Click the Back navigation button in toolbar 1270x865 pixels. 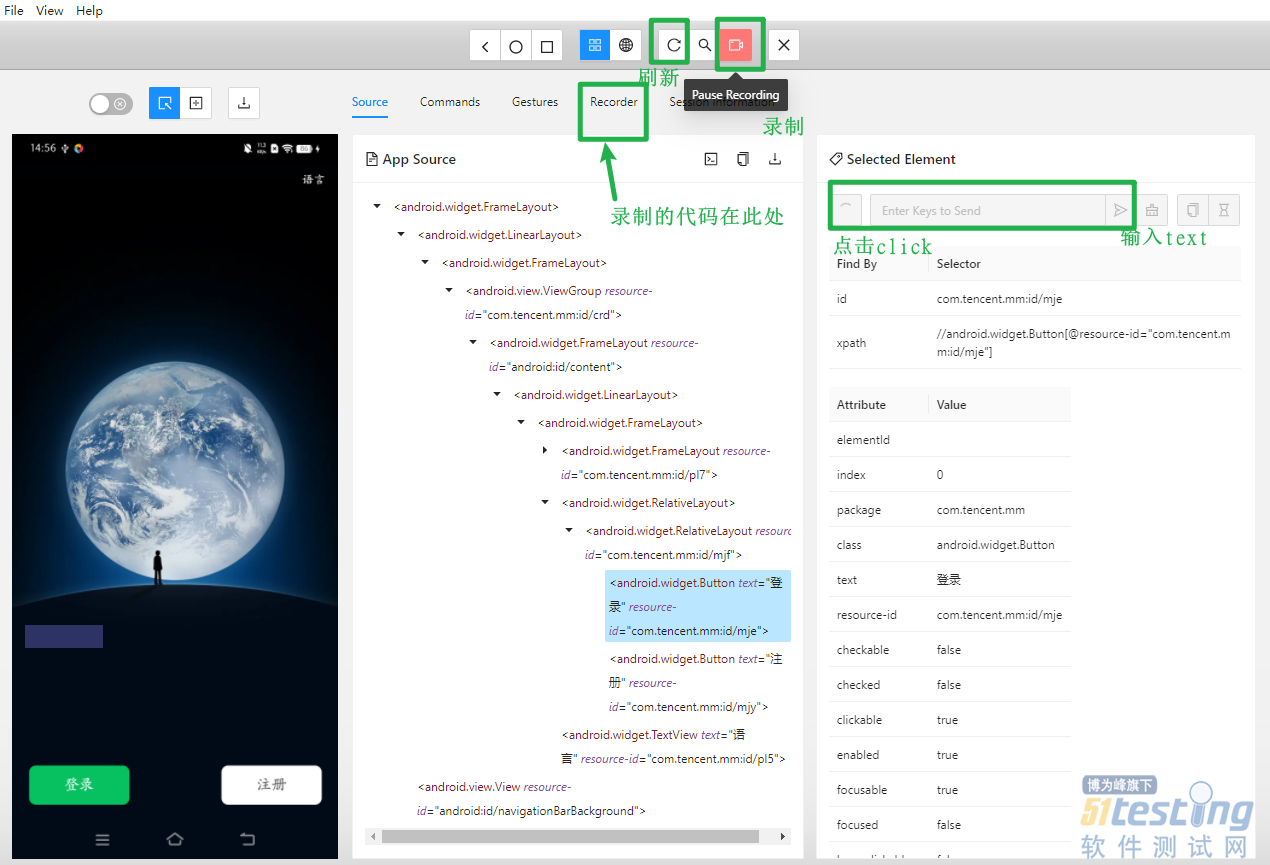tap(485, 46)
